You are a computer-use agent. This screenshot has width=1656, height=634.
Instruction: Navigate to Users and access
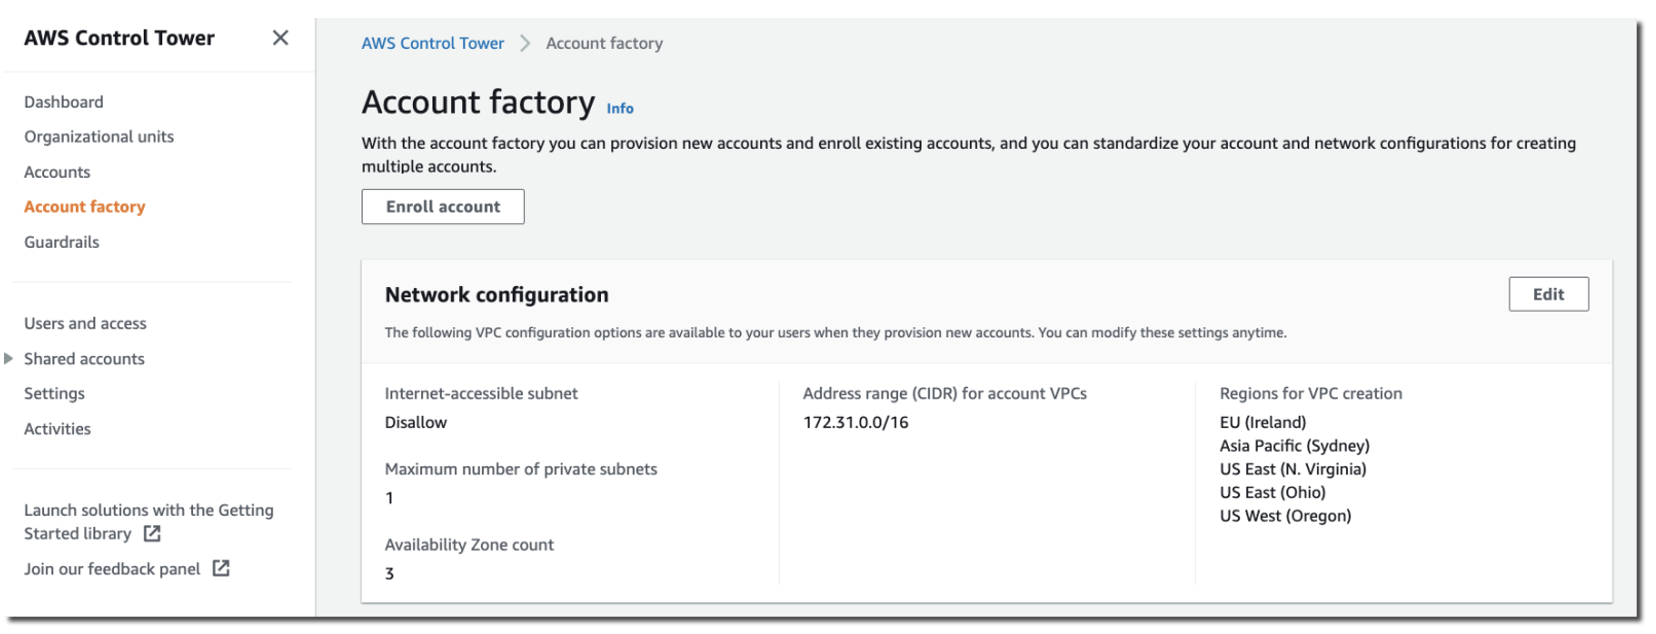(85, 323)
